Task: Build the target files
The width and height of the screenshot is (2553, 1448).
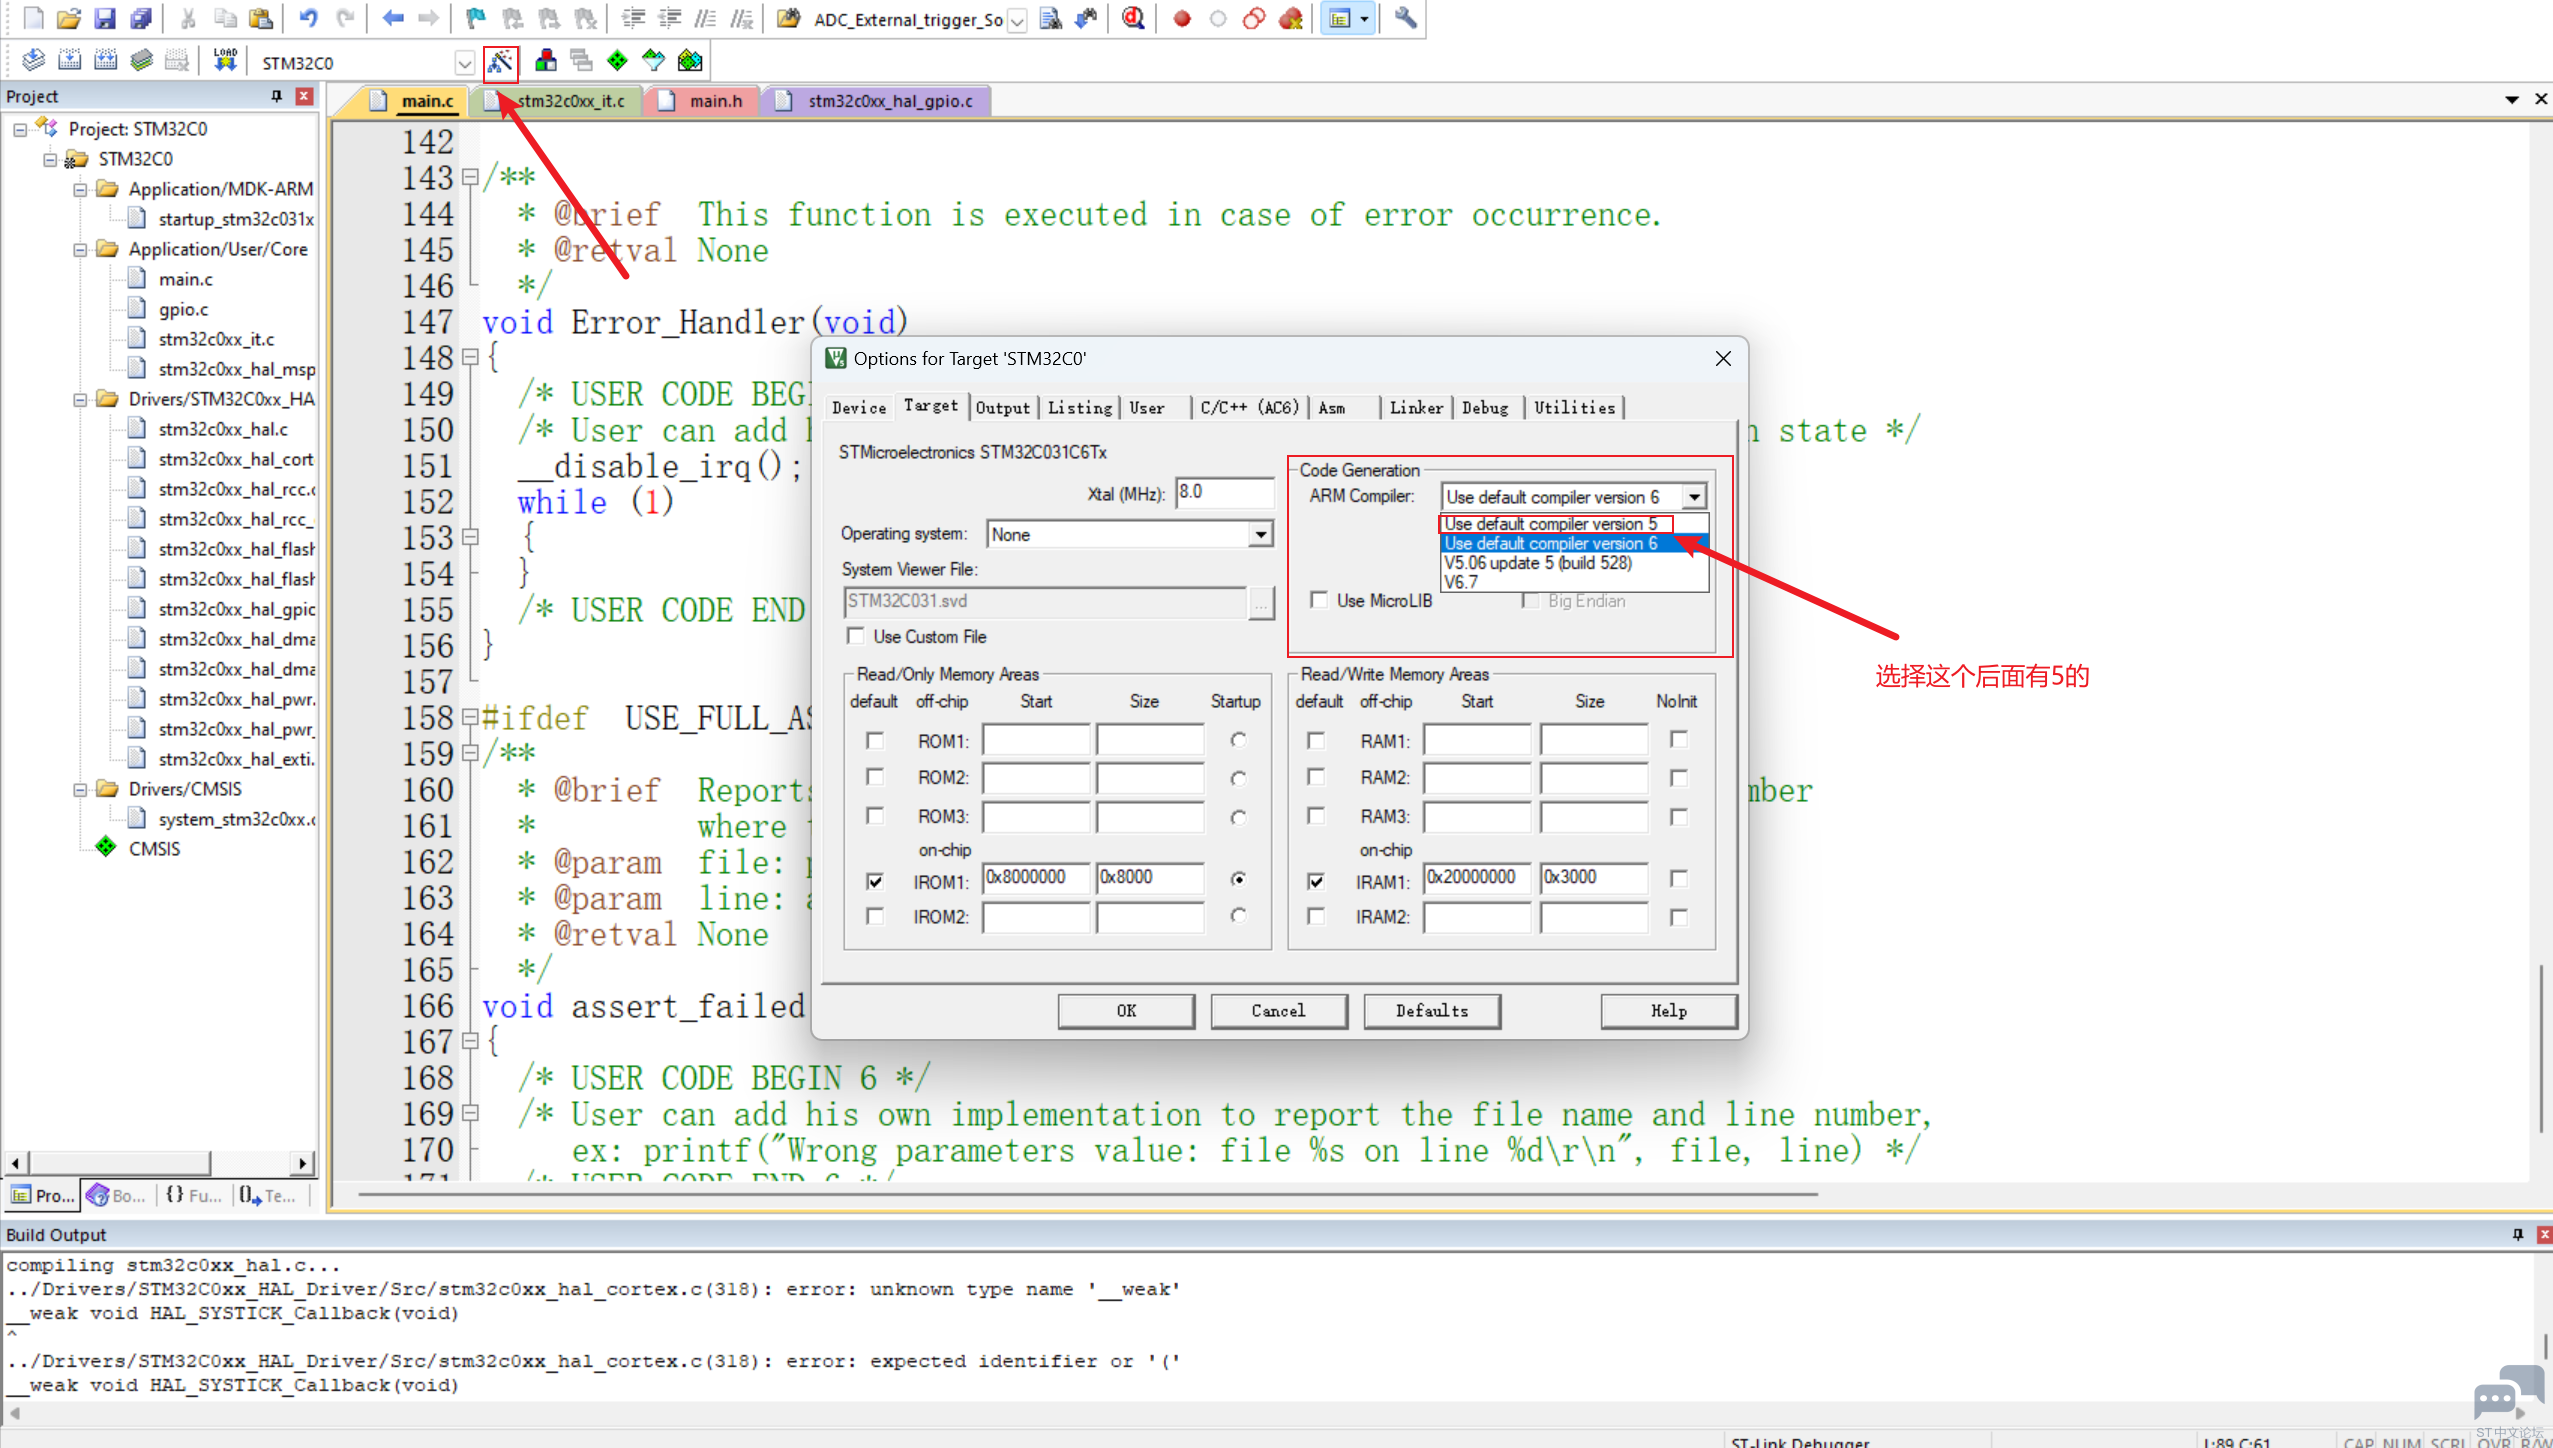Action: coord(69,61)
